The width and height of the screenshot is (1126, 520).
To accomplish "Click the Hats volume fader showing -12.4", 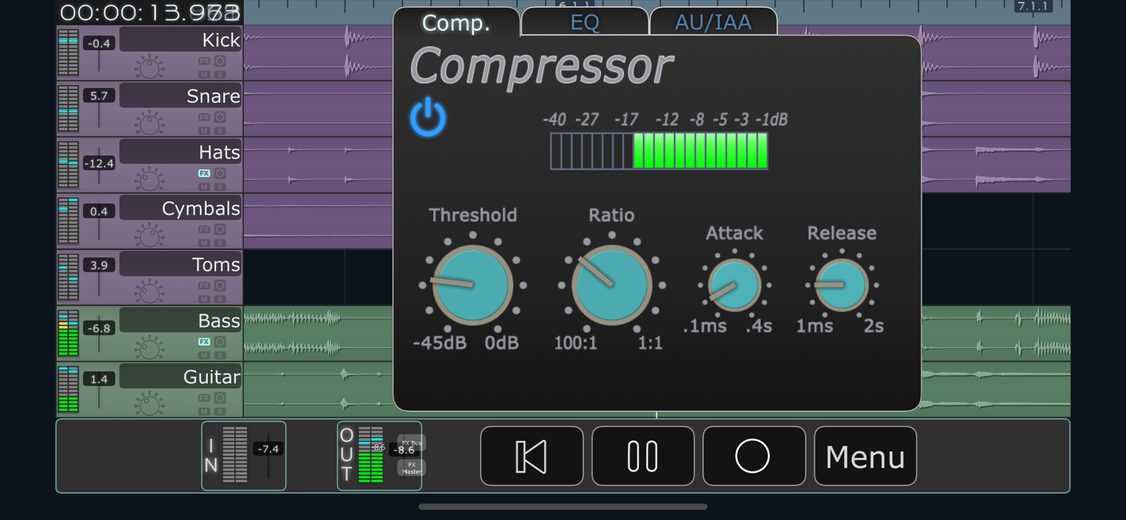I will [x=98, y=164].
